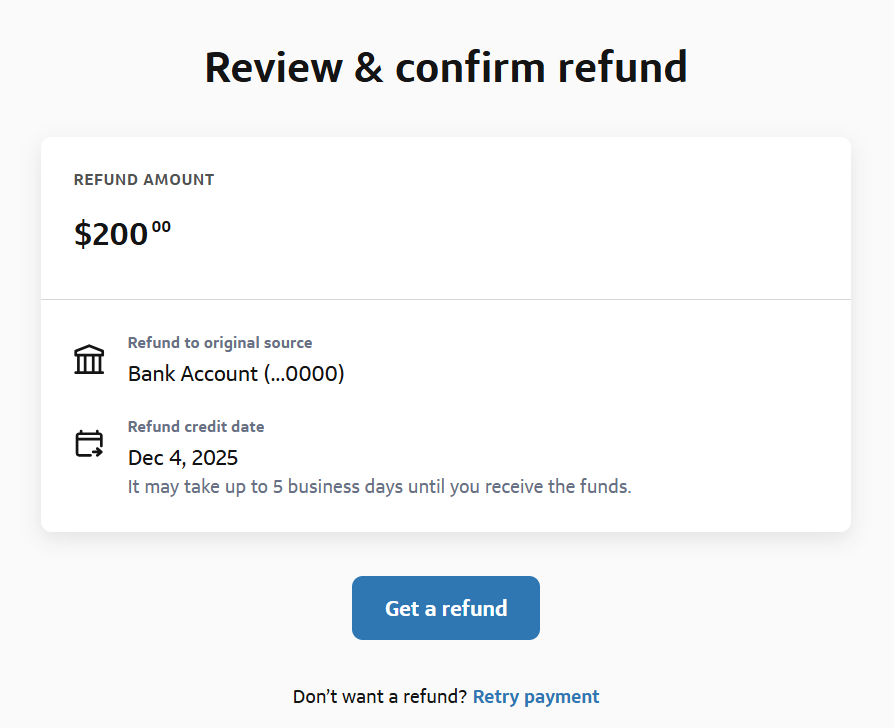The image size is (894, 728).
Task: Click the Refund to original source label
Action: [x=220, y=343]
